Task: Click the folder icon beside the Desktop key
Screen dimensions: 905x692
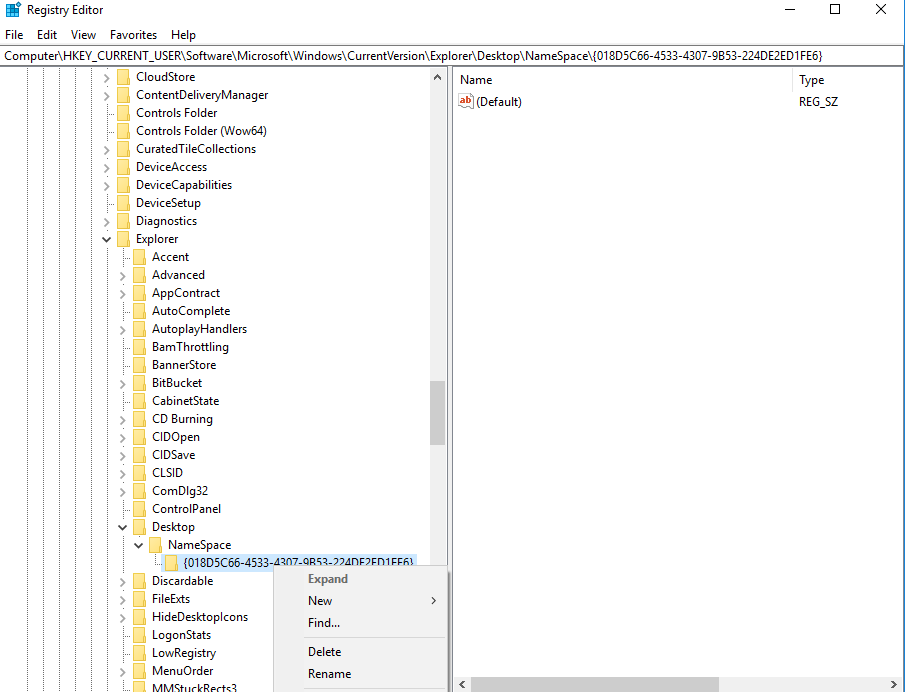Action: pos(139,526)
